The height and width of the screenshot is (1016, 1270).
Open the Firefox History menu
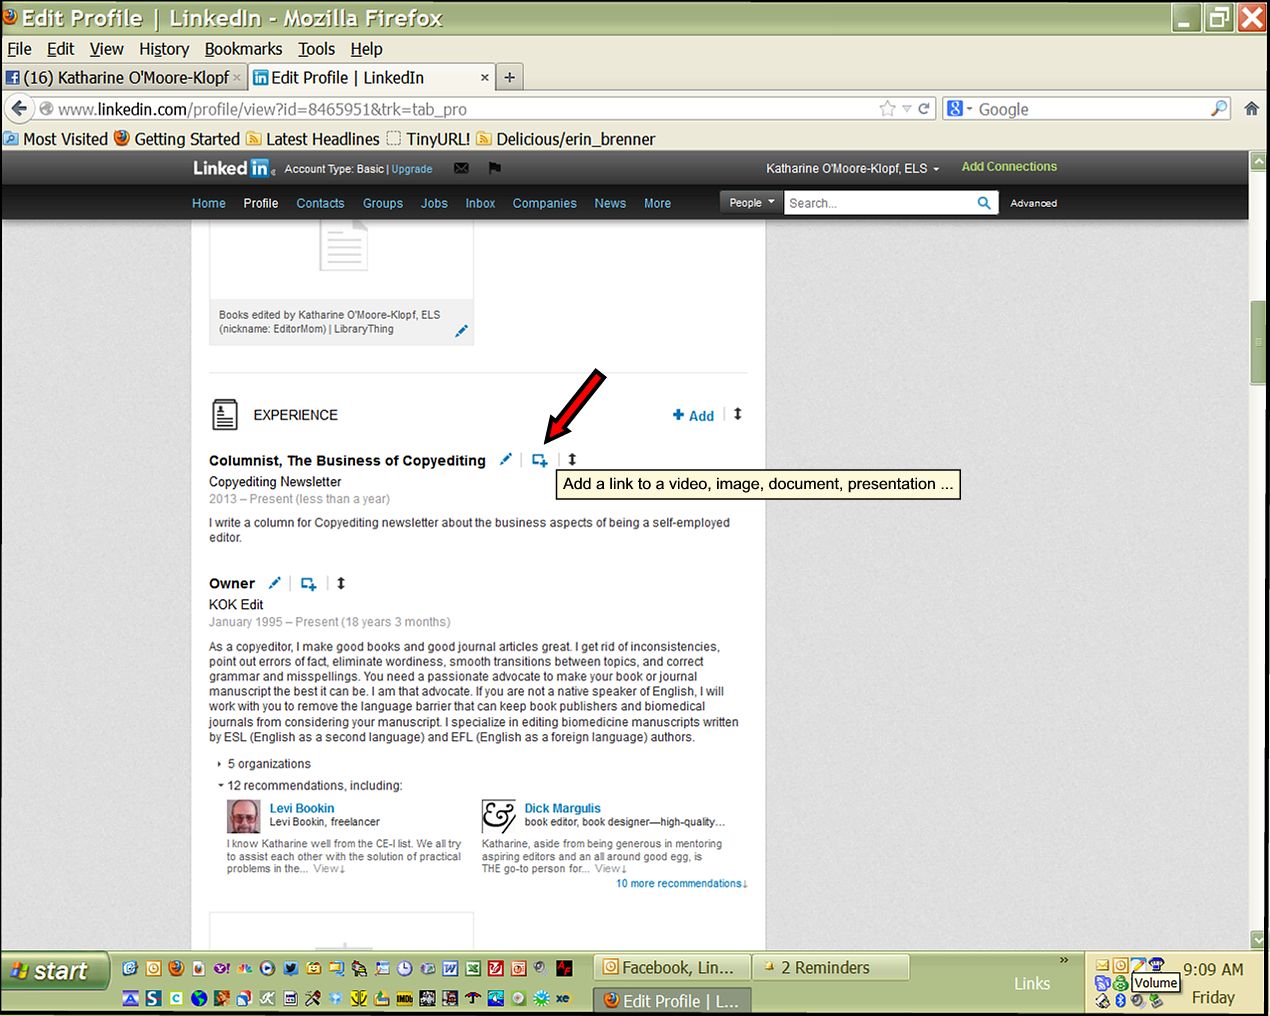(x=164, y=48)
